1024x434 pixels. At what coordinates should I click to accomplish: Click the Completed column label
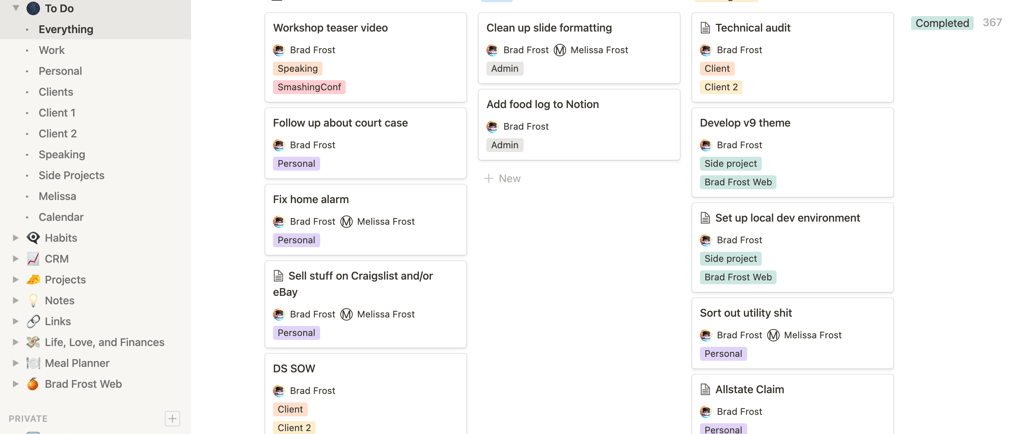[942, 23]
